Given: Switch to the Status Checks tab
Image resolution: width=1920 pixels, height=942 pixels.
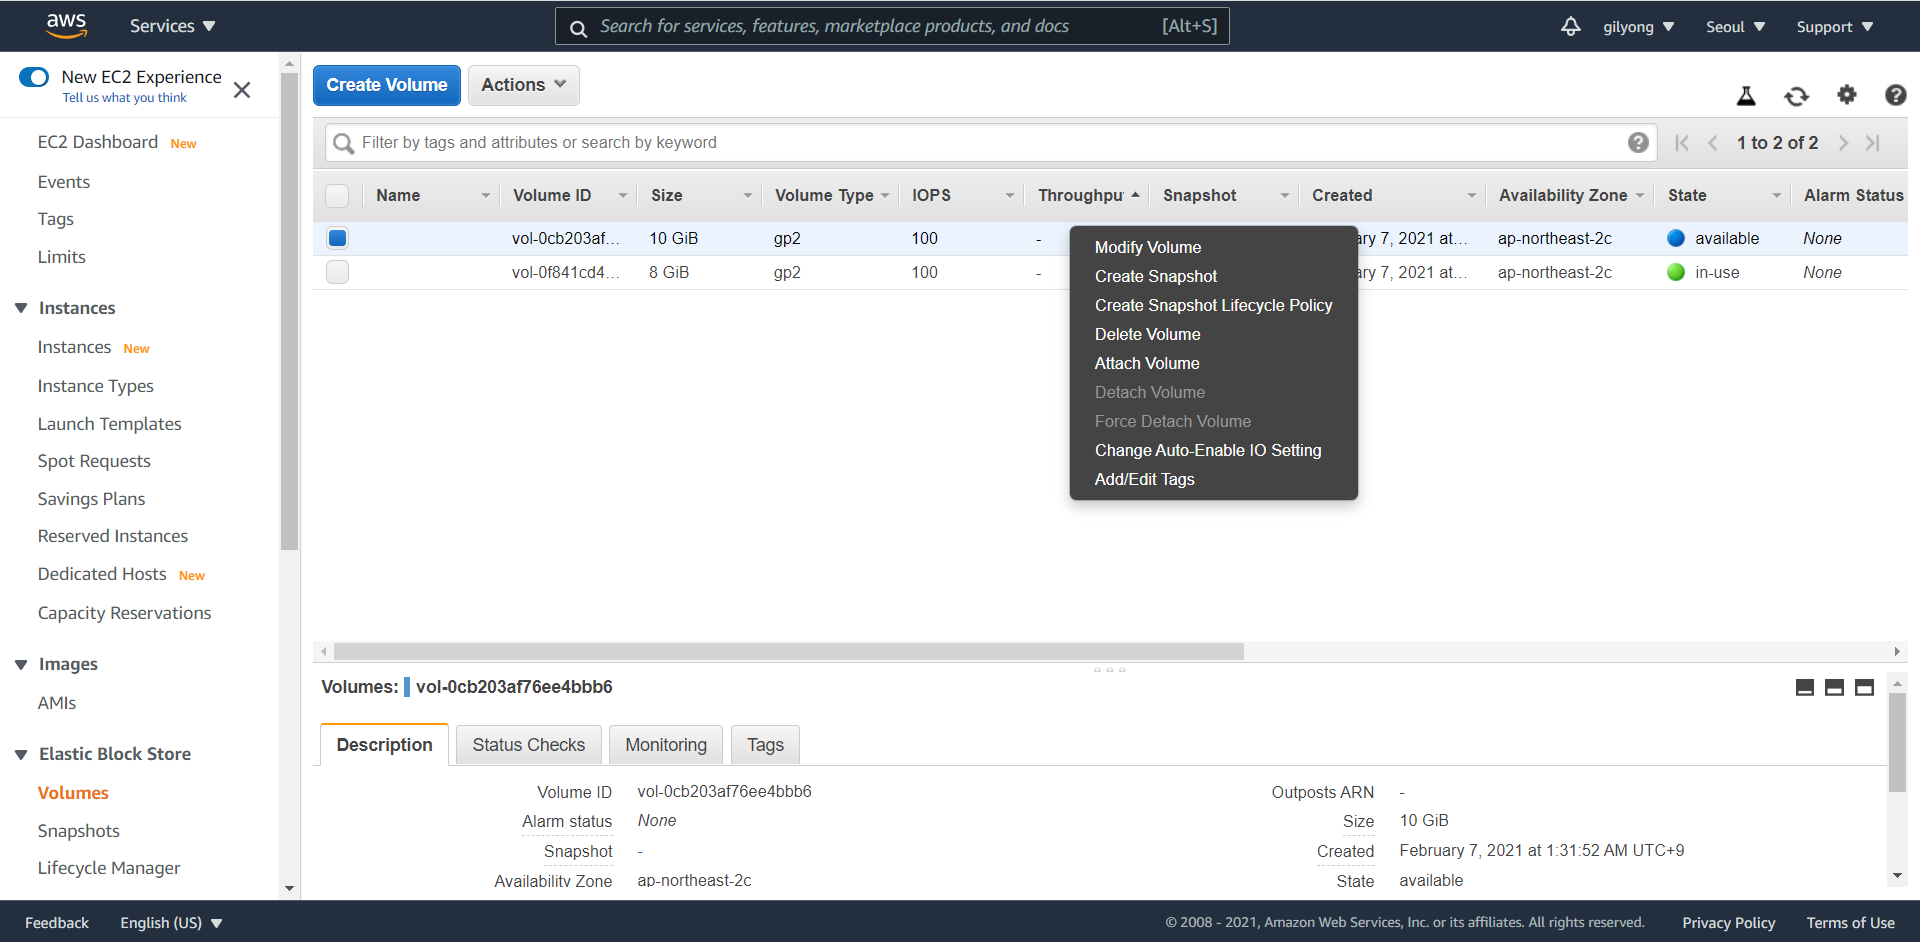Looking at the screenshot, I should [x=528, y=745].
